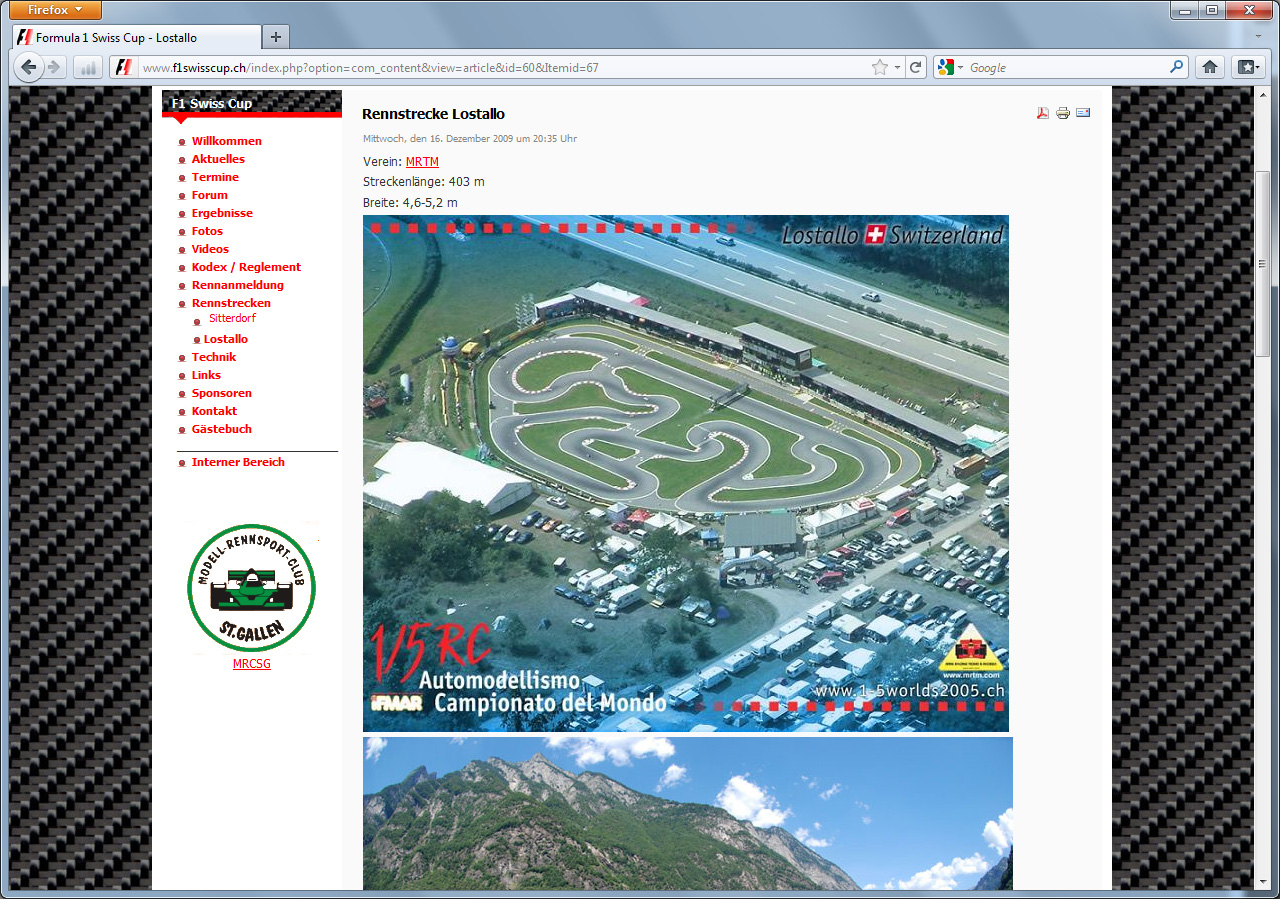1280x899 pixels.
Task: Print the article via printer icon
Action: click(x=1063, y=113)
